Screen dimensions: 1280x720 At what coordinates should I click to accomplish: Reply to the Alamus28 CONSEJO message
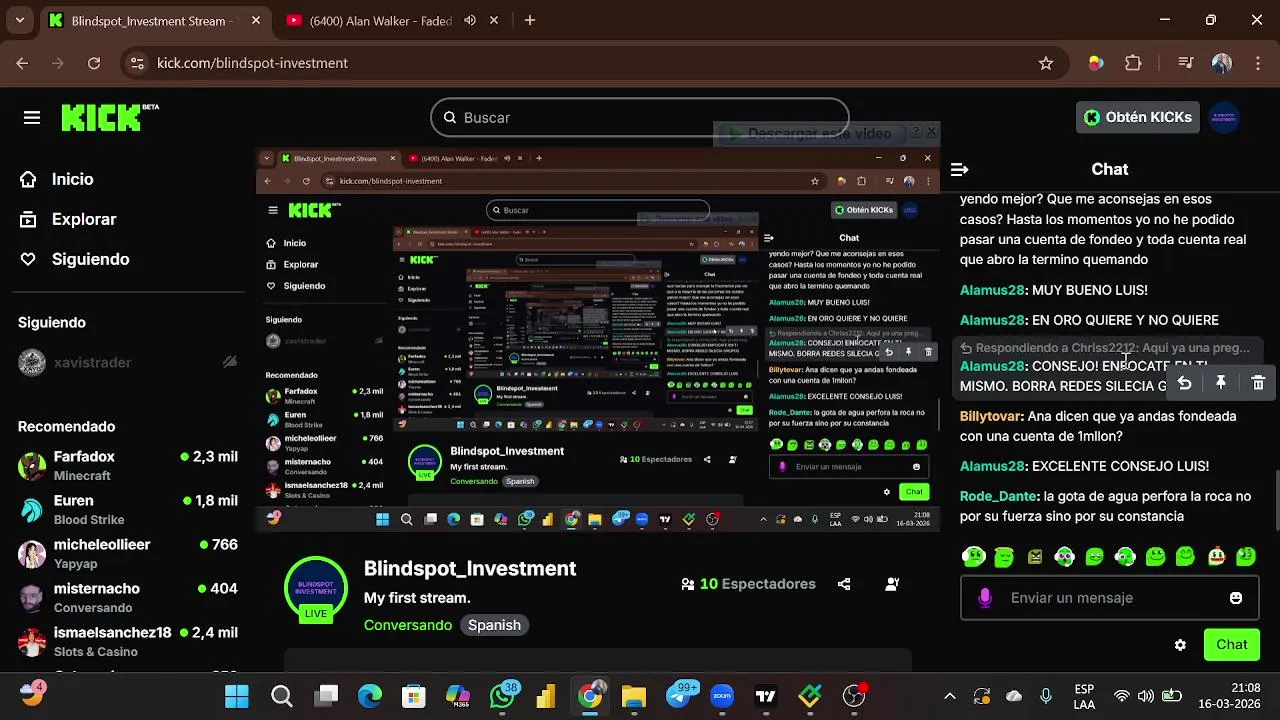click(1184, 383)
